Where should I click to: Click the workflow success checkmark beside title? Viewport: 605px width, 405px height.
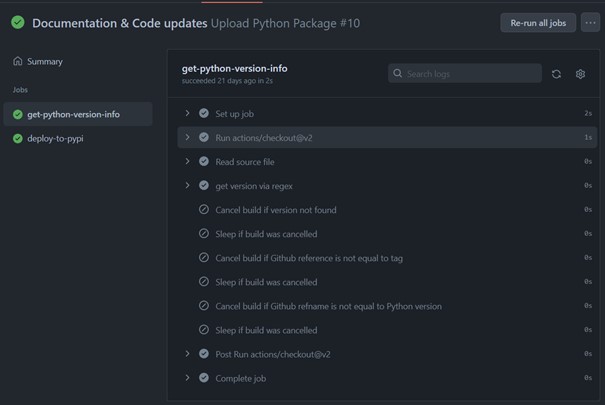click(18, 22)
